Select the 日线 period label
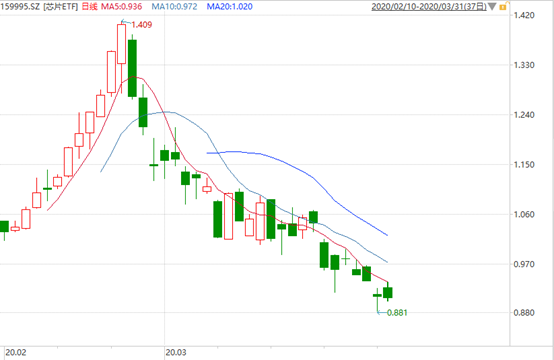The height and width of the screenshot is (360, 554). (89, 6)
